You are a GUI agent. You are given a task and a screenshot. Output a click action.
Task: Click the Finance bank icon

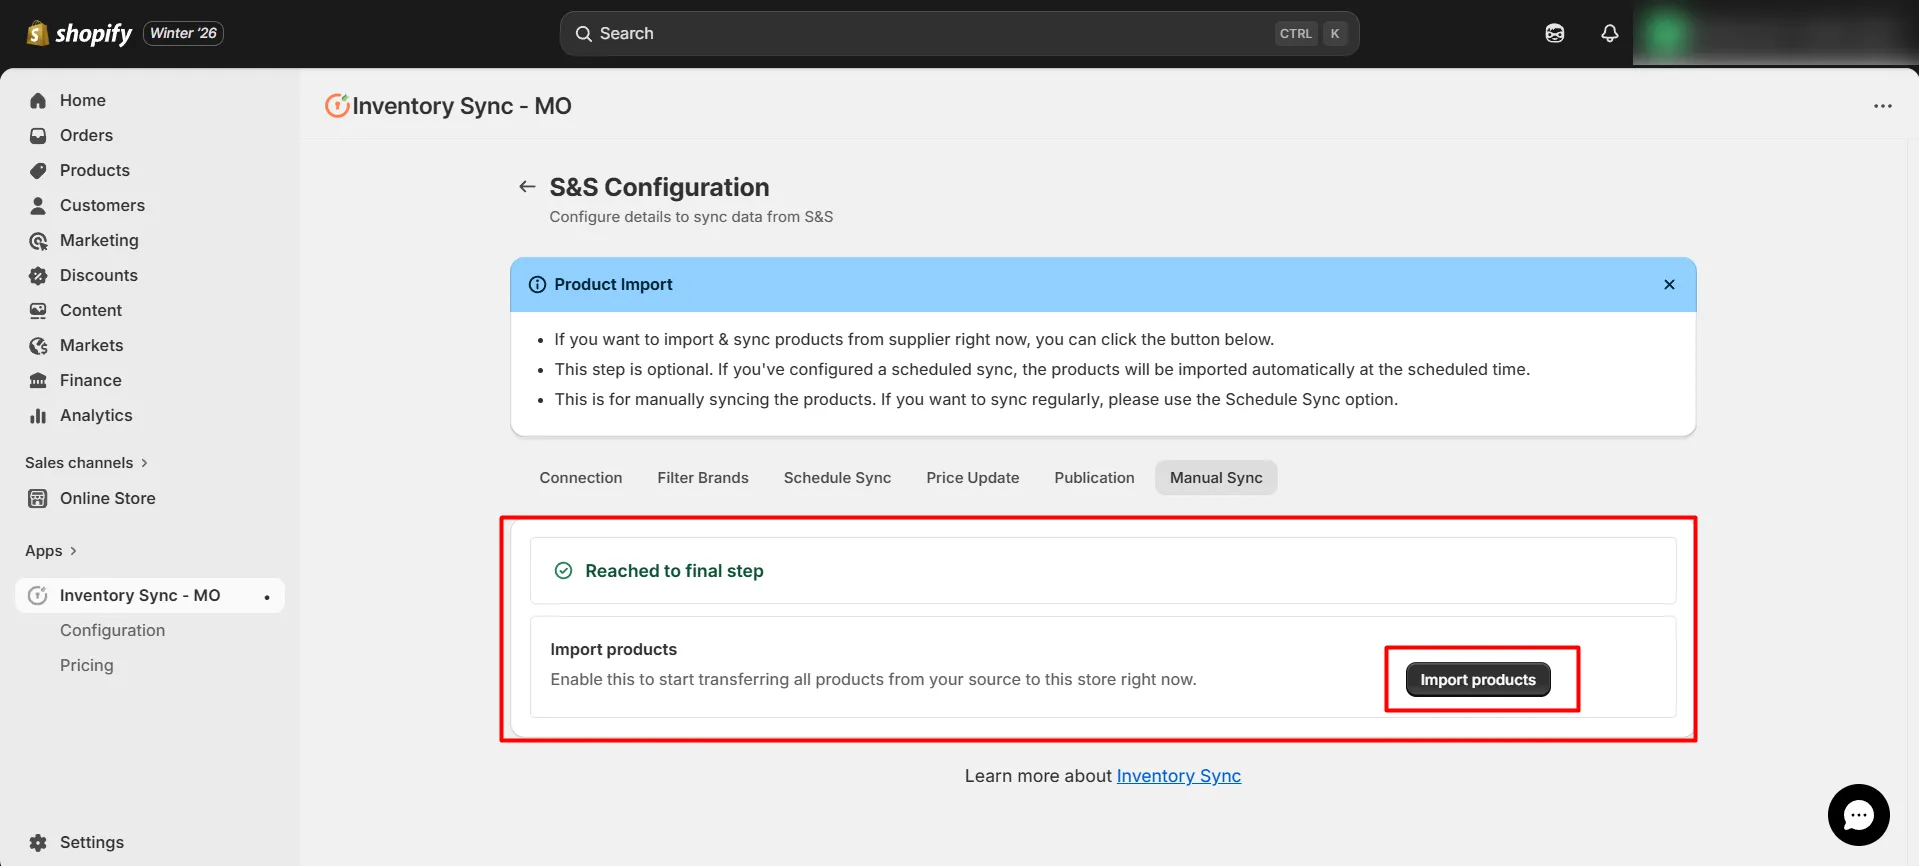pos(38,380)
